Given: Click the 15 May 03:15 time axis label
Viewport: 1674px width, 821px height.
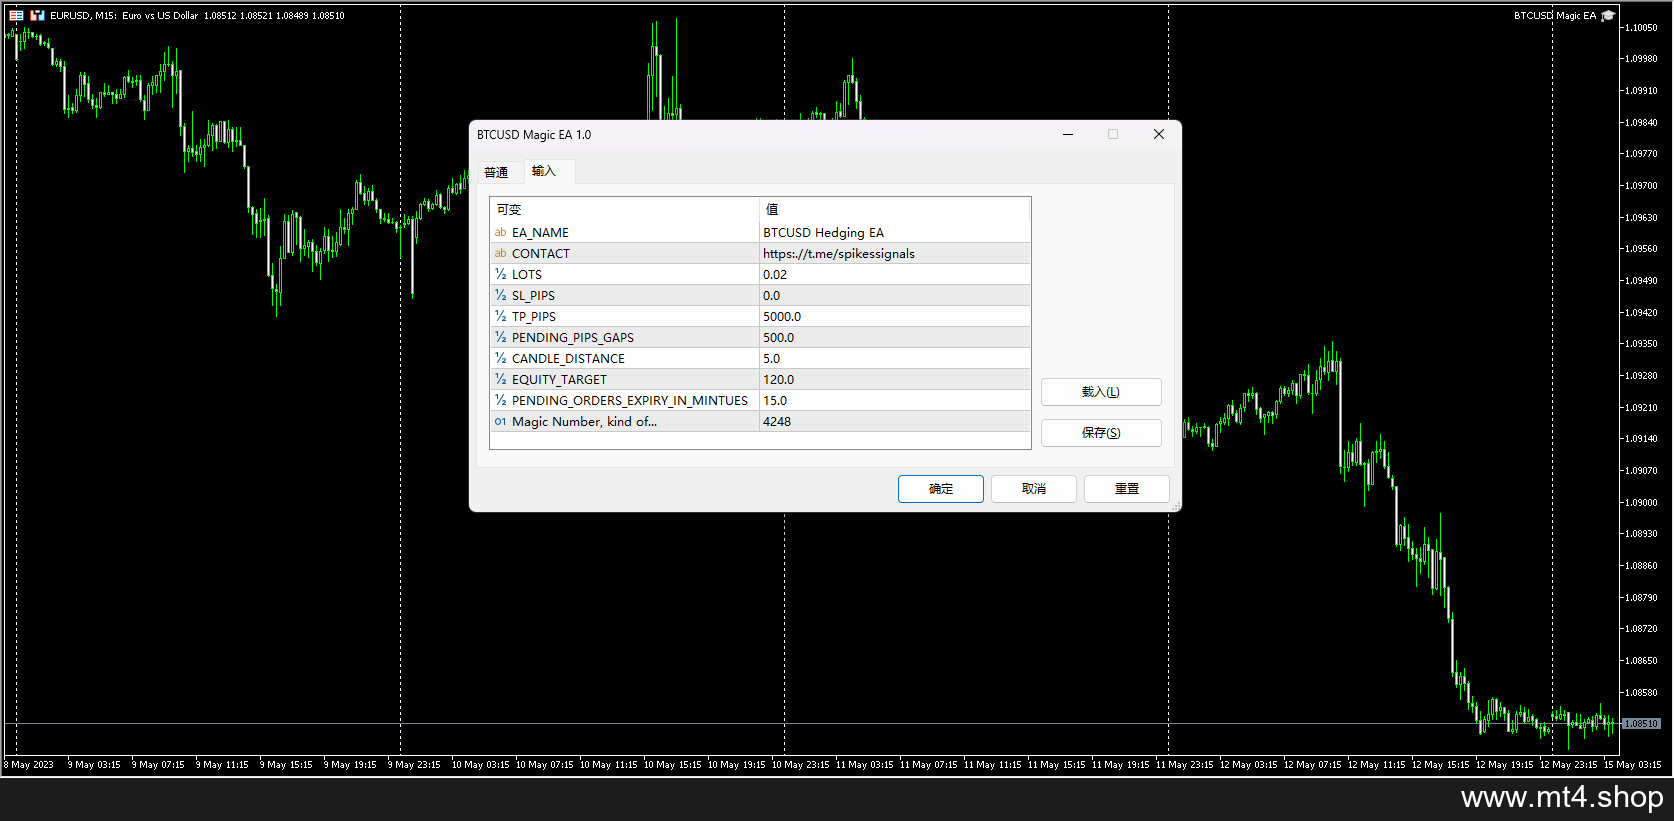Looking at the screenshot, I should (1632, 765).
